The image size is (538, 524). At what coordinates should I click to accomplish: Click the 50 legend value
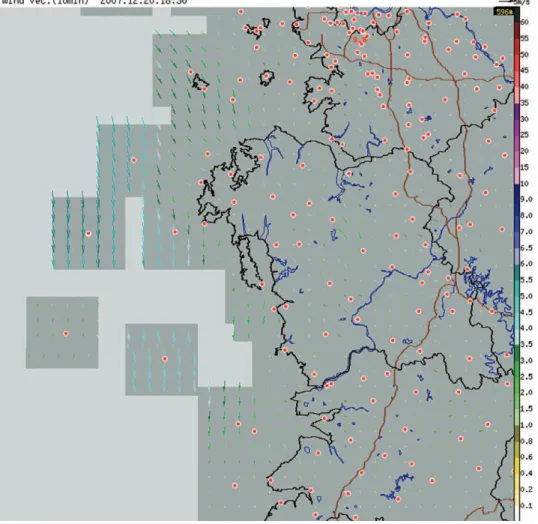click(524, 55)
